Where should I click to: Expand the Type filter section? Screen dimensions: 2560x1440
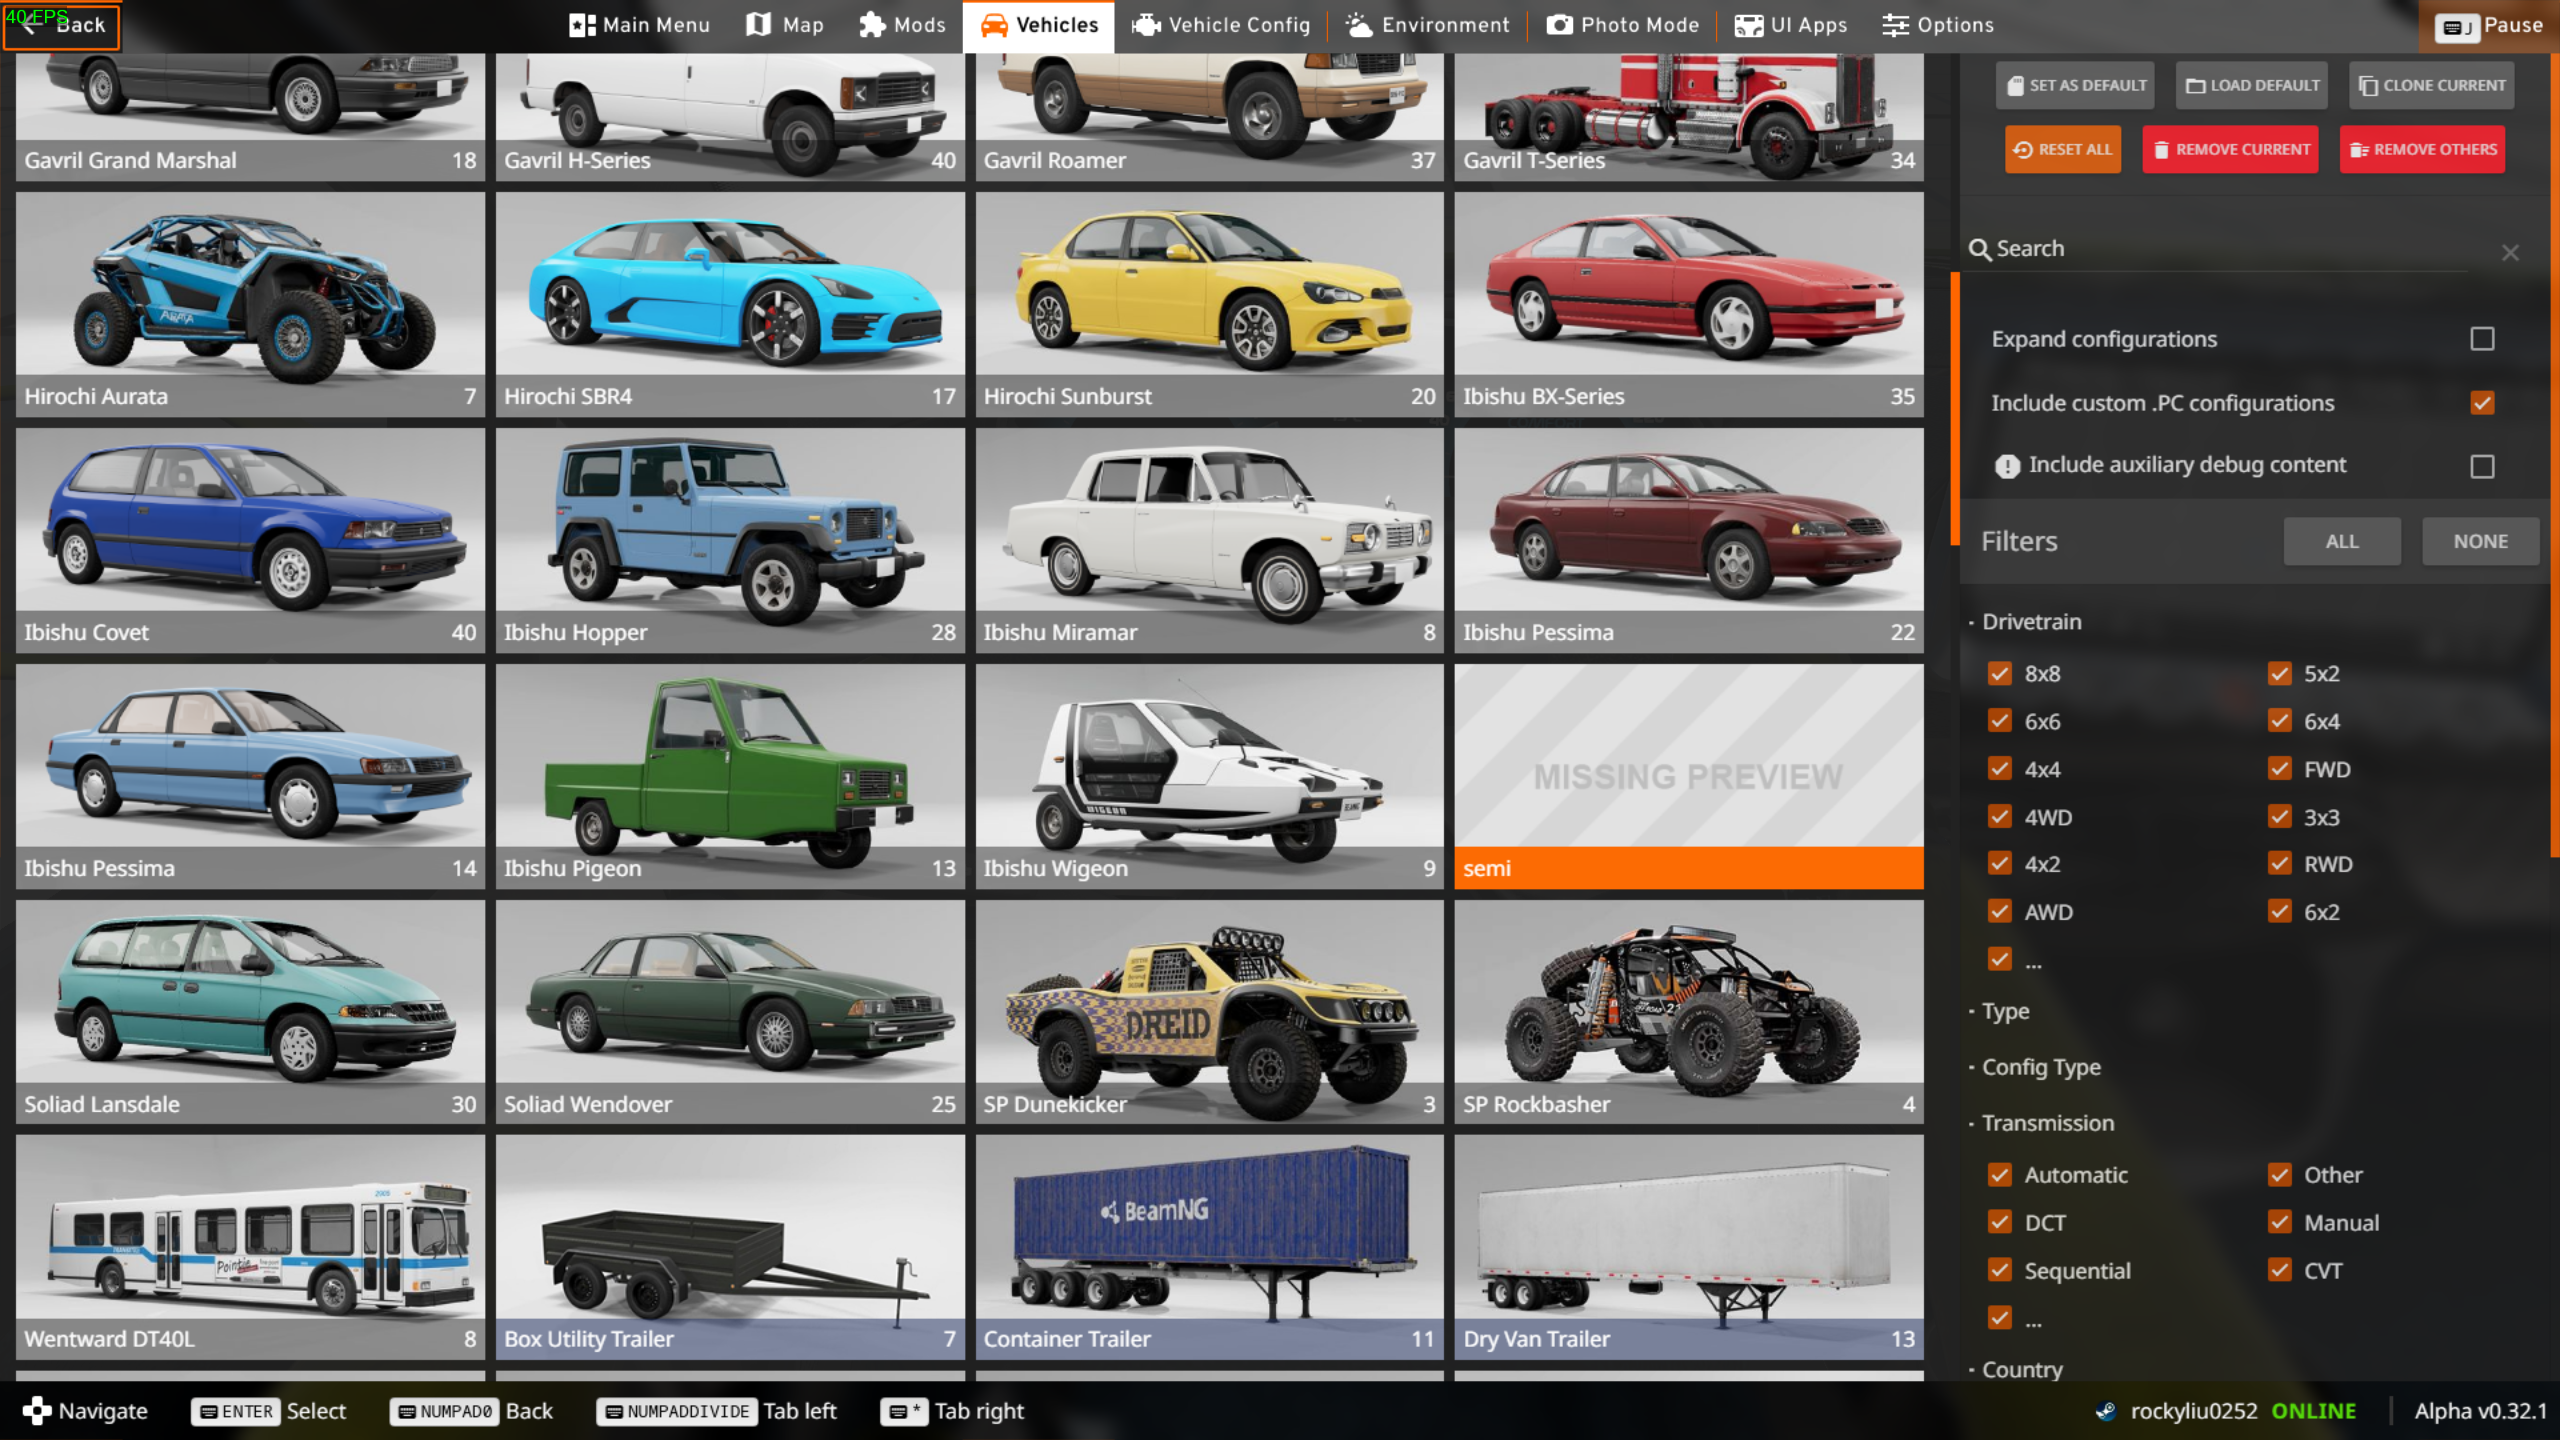pos(2005,1011)
